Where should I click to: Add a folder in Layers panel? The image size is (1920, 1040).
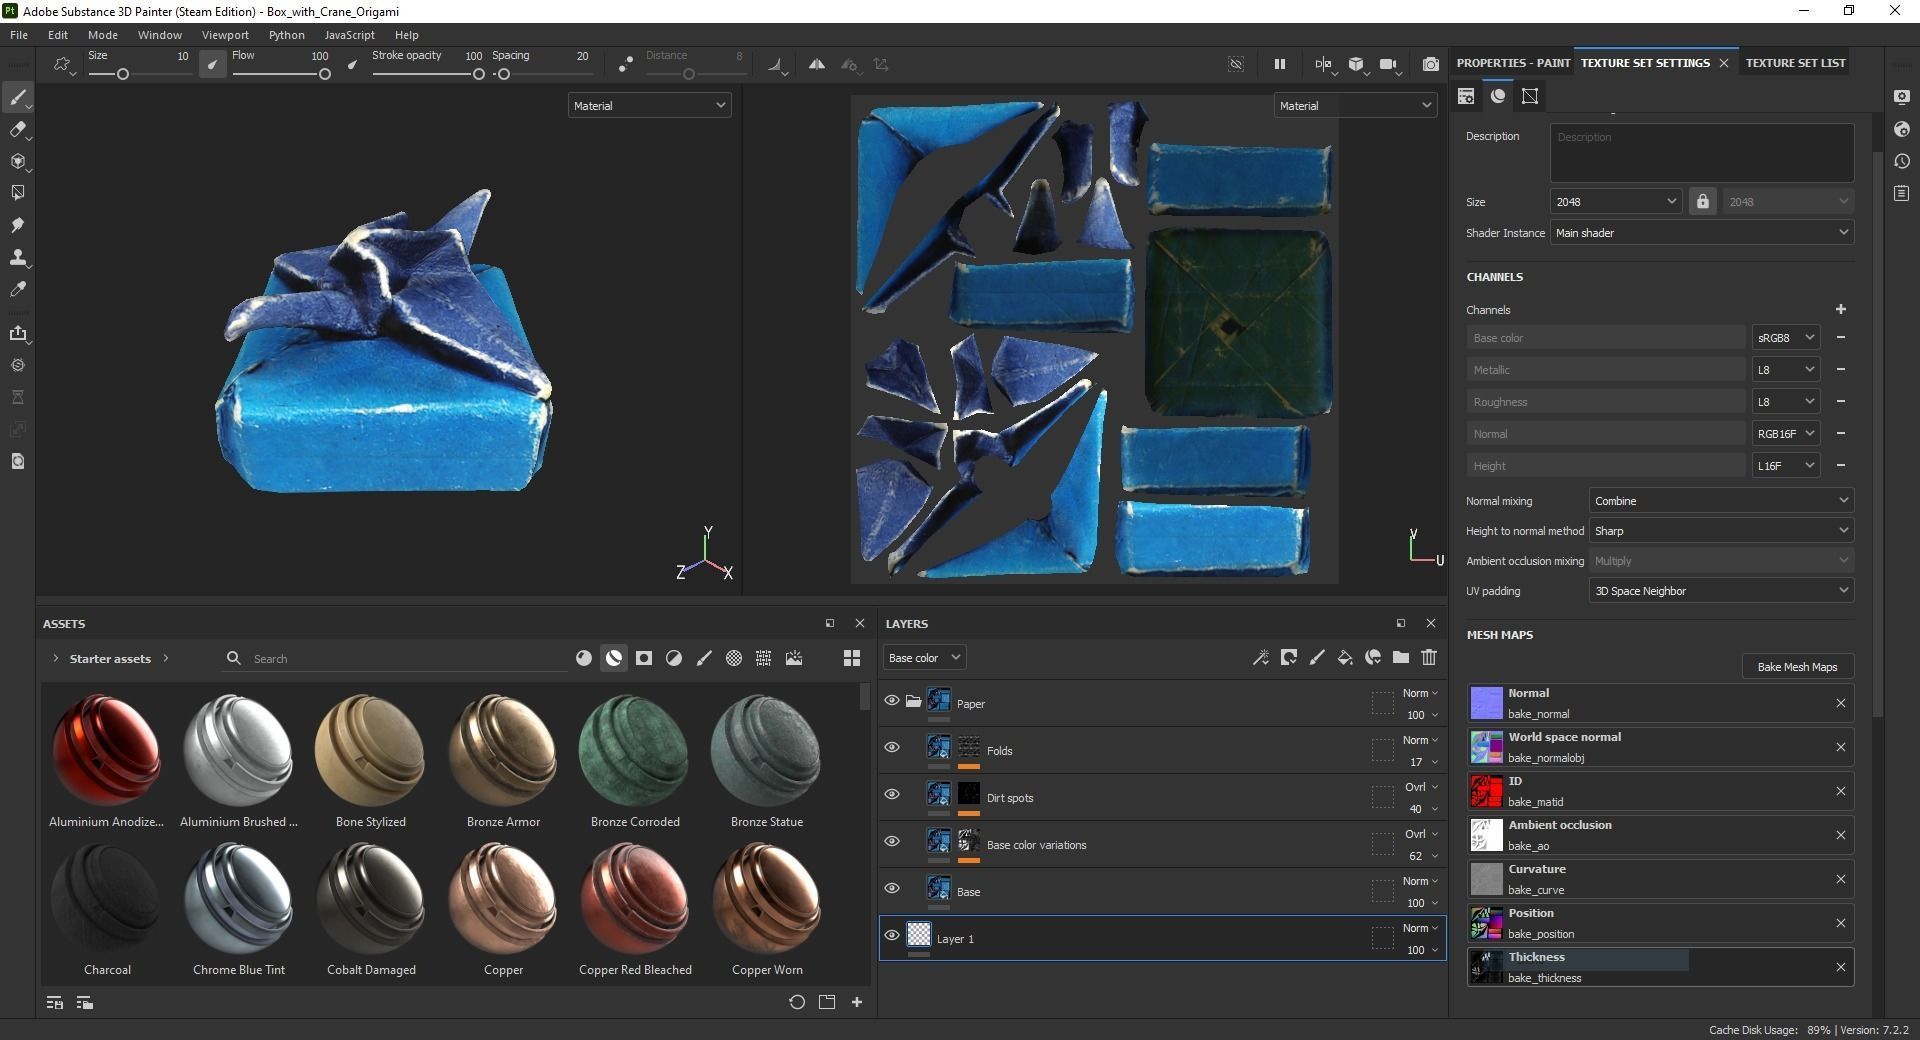pos(1401,657)
